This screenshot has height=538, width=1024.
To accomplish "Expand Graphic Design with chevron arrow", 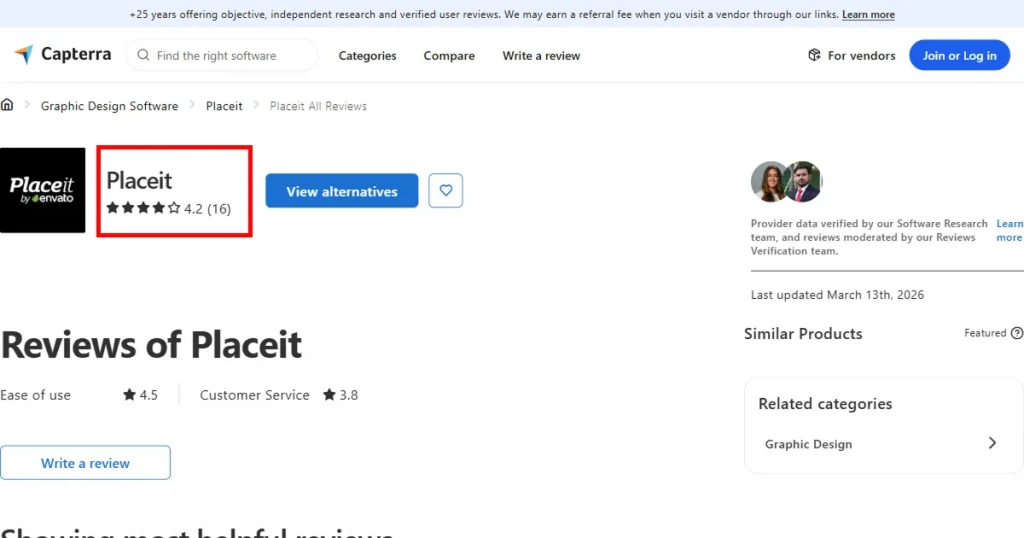I will pyautogui.click(x=992, y=443).
